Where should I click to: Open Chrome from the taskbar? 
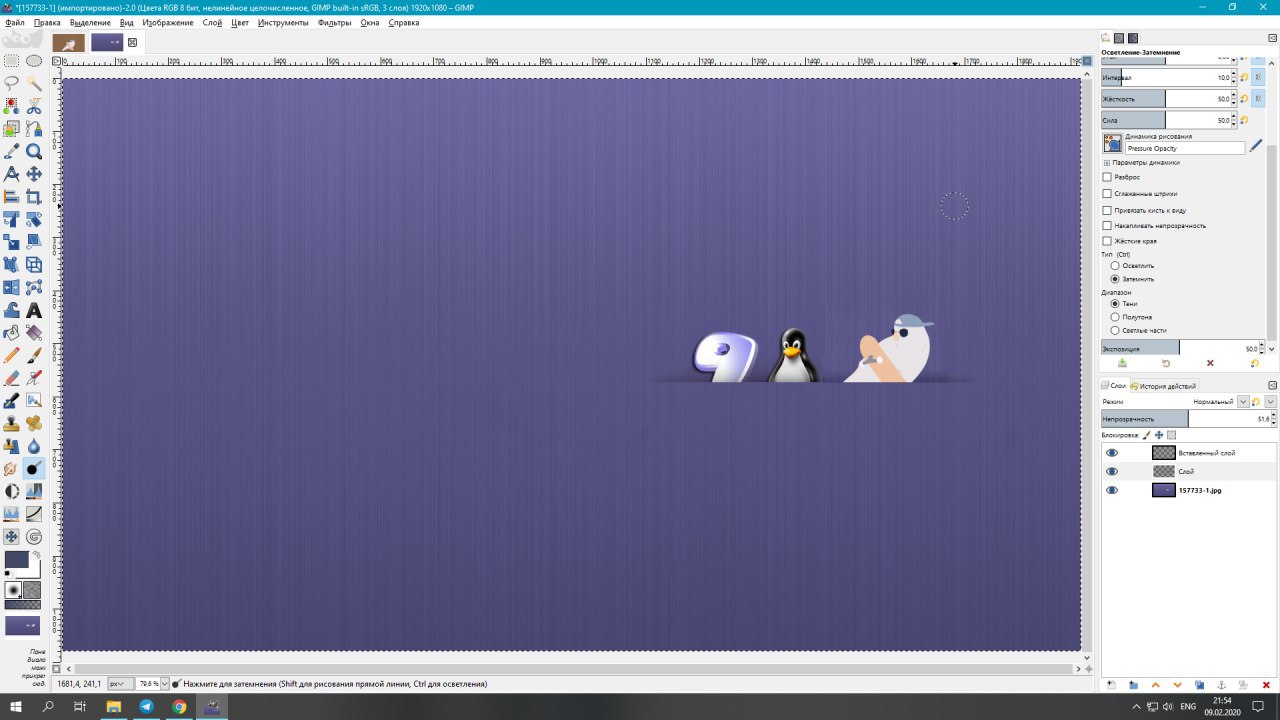coord(179,706)
